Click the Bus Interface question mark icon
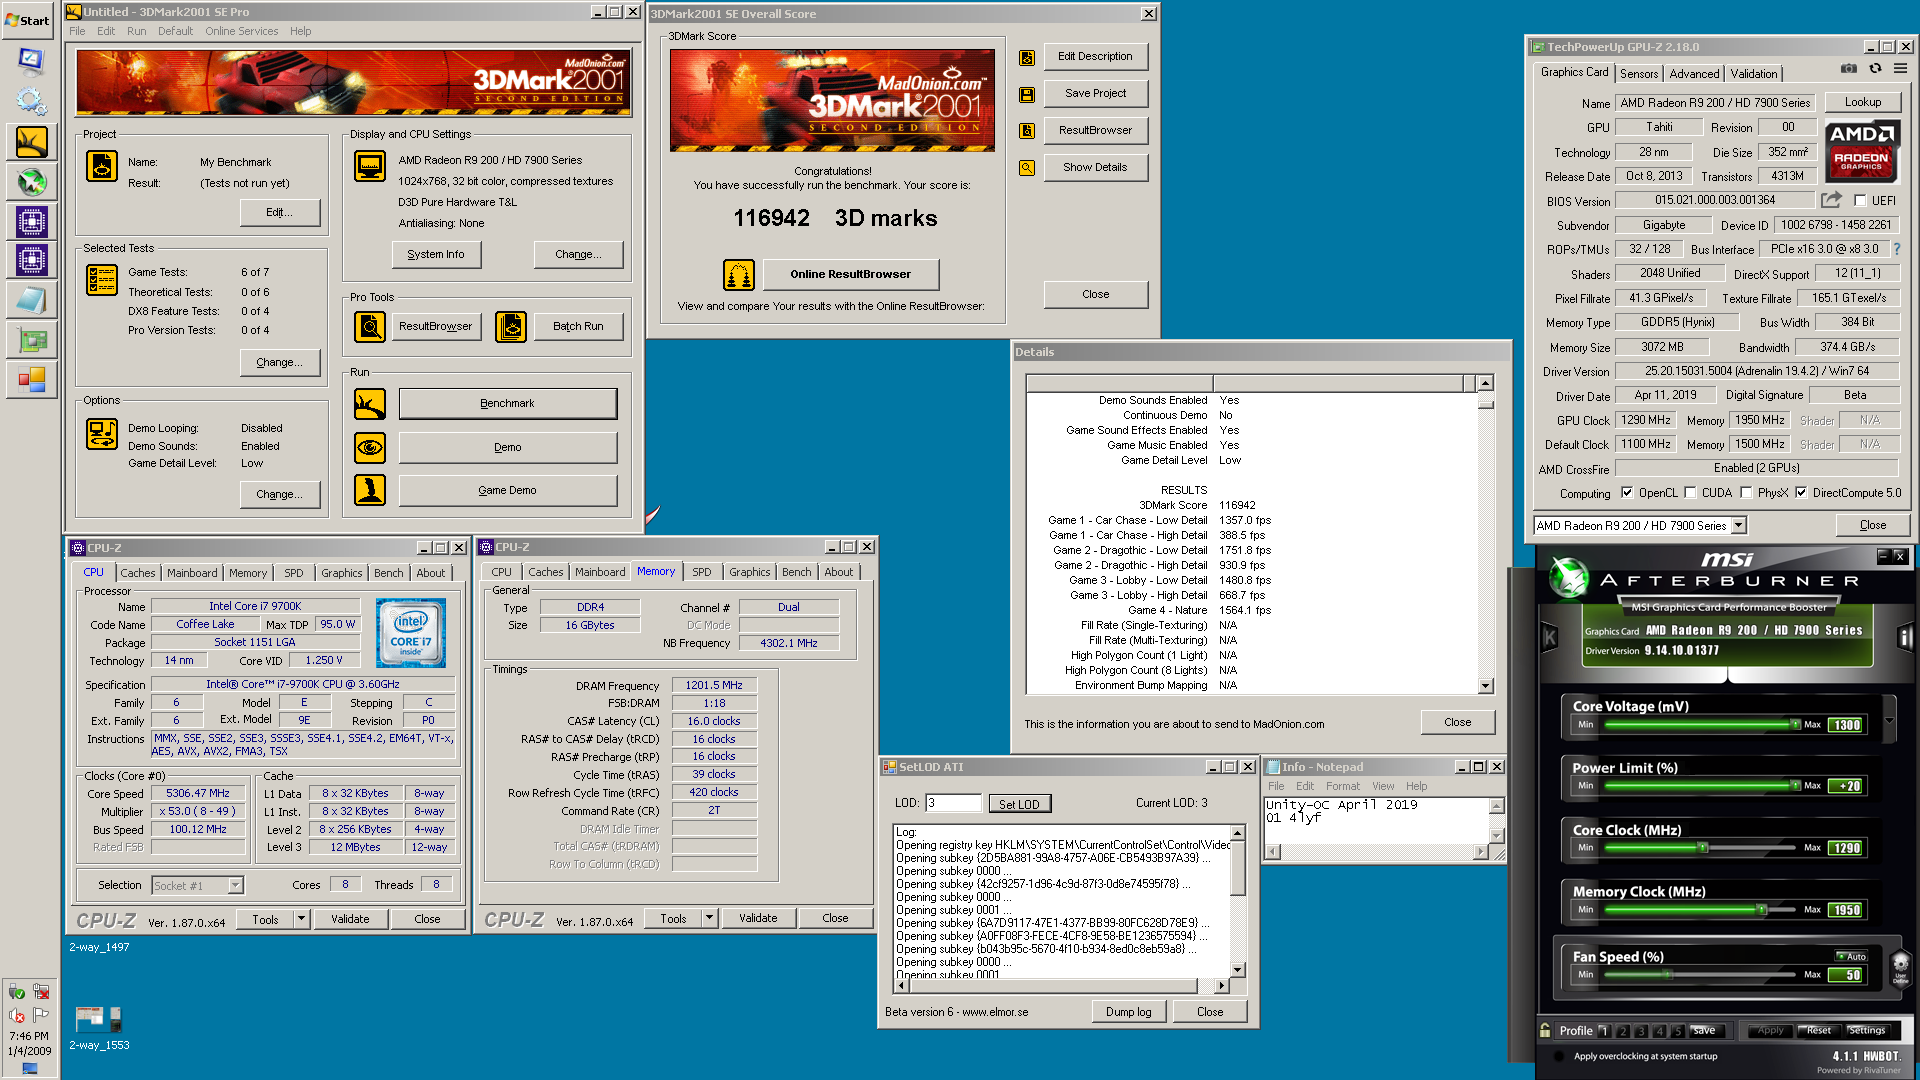The height and width of the screenshot is (1080, 1920). pos(1896,249)
